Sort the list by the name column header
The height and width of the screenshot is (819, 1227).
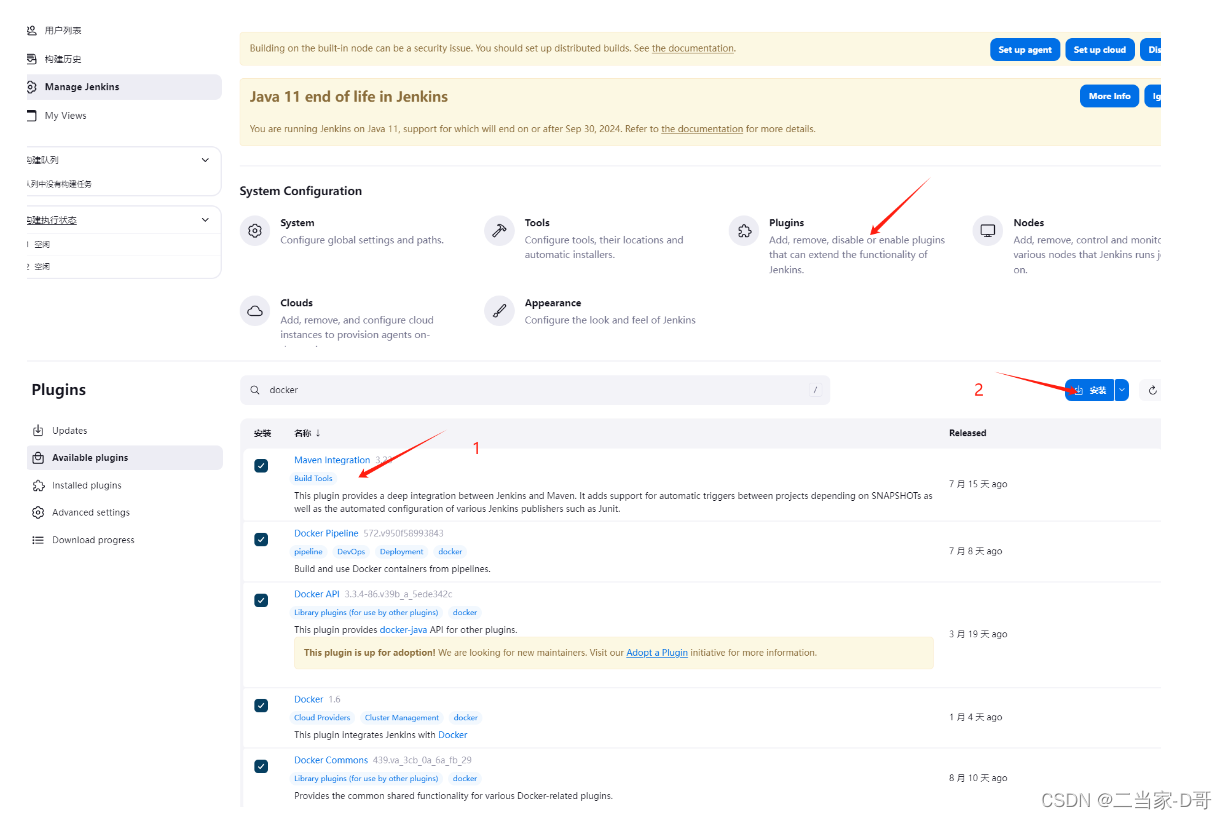[x=307, y=433]
